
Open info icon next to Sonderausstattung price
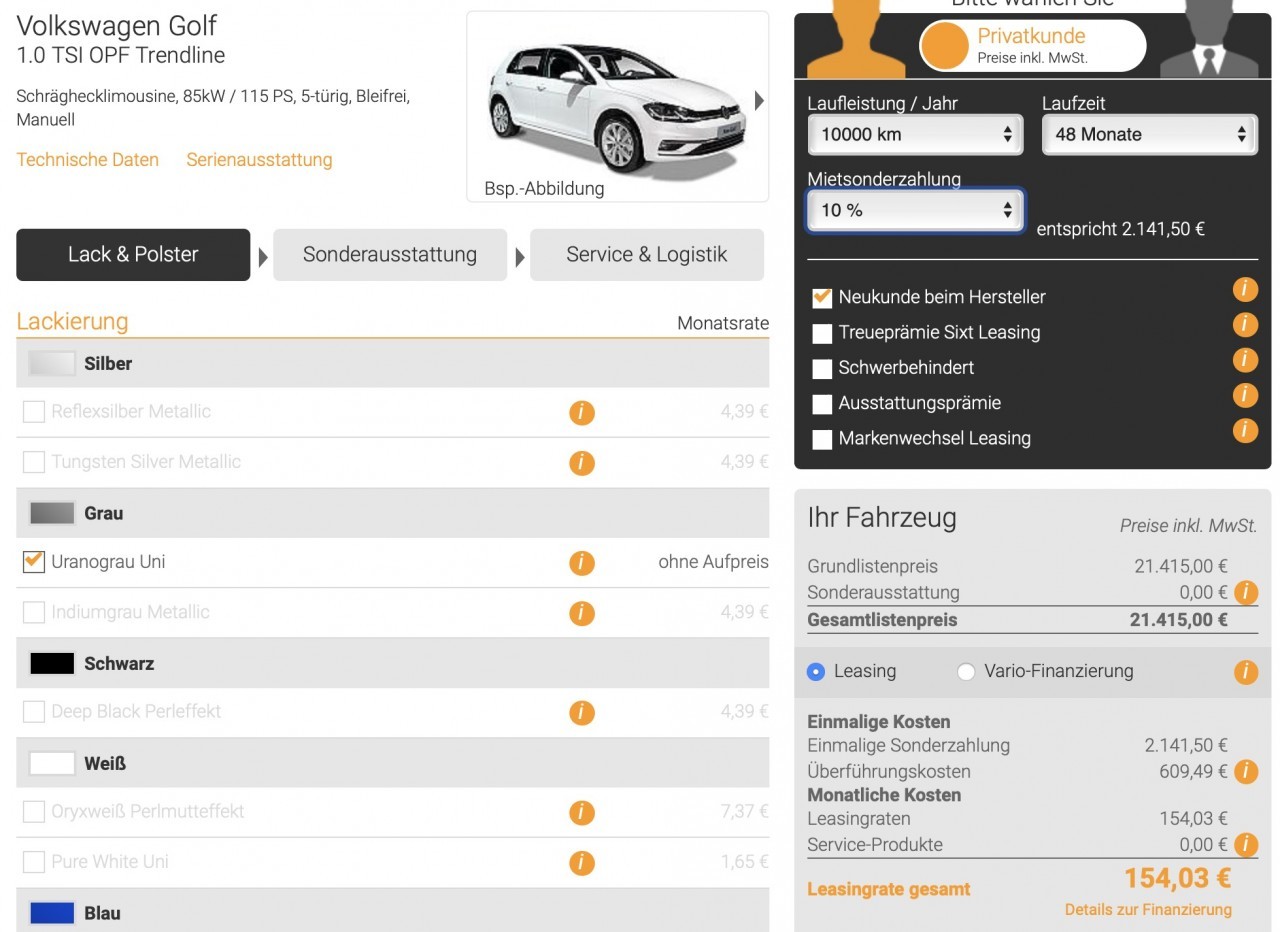coord(1246,593)
